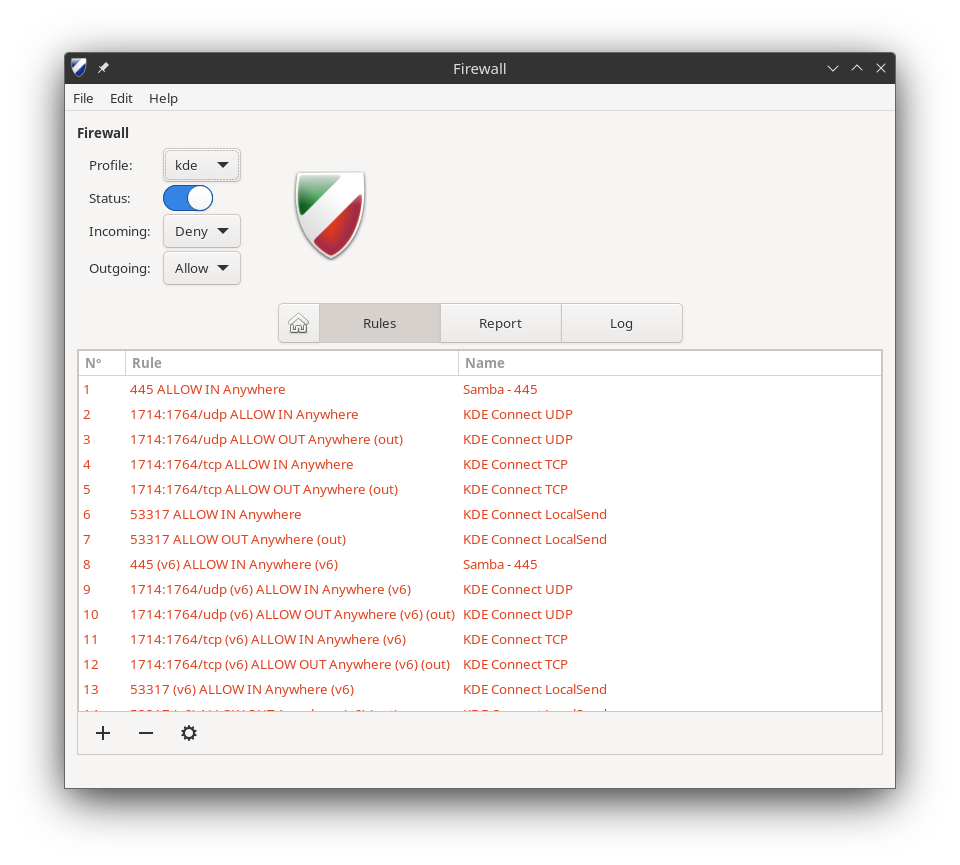Image resolution: width=960 pixels, height=865 pixels.
Task: Click 'KDE Connect UDP' name in row 3
Action: pyautogui.click(x=518, y=440)
